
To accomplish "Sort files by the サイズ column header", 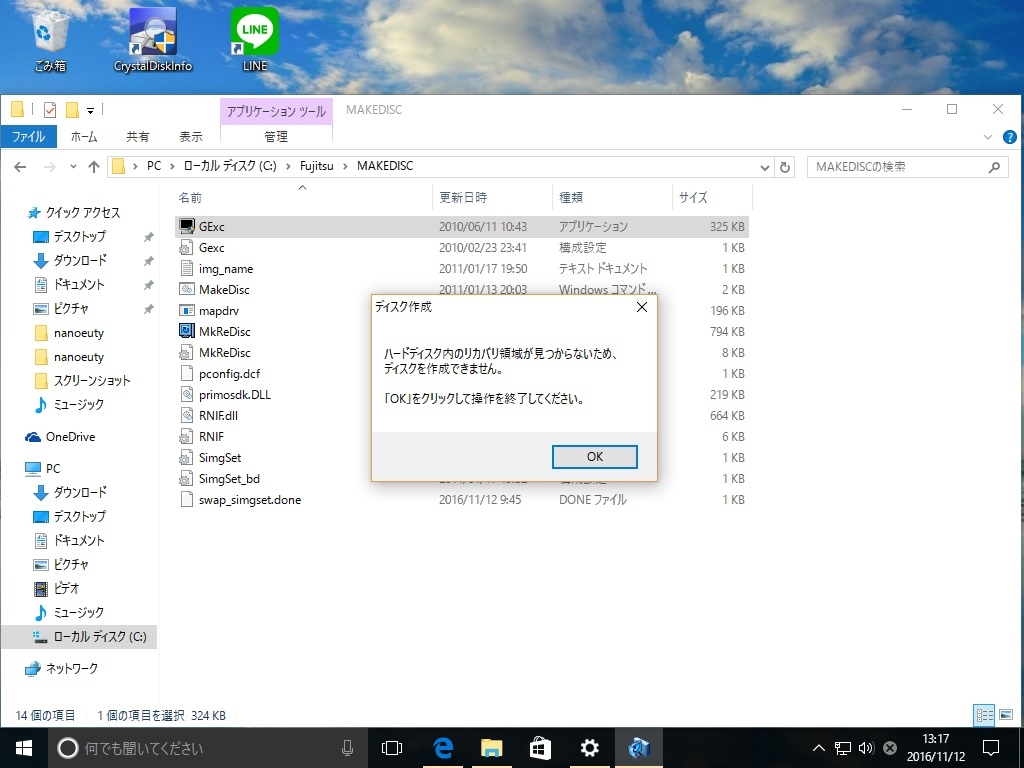I will (712, 197).
